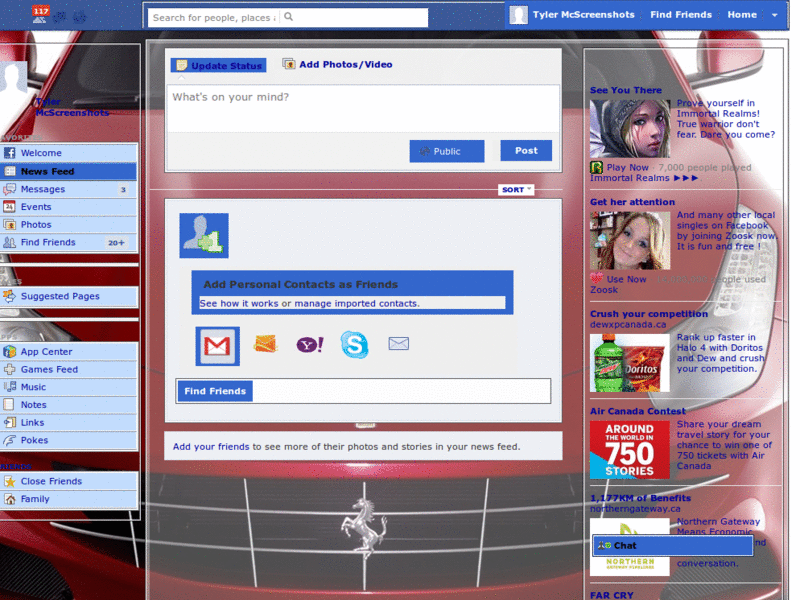Click the Family house icon
The height and width of the screenshot is (600, 800).
click(9, 499)
